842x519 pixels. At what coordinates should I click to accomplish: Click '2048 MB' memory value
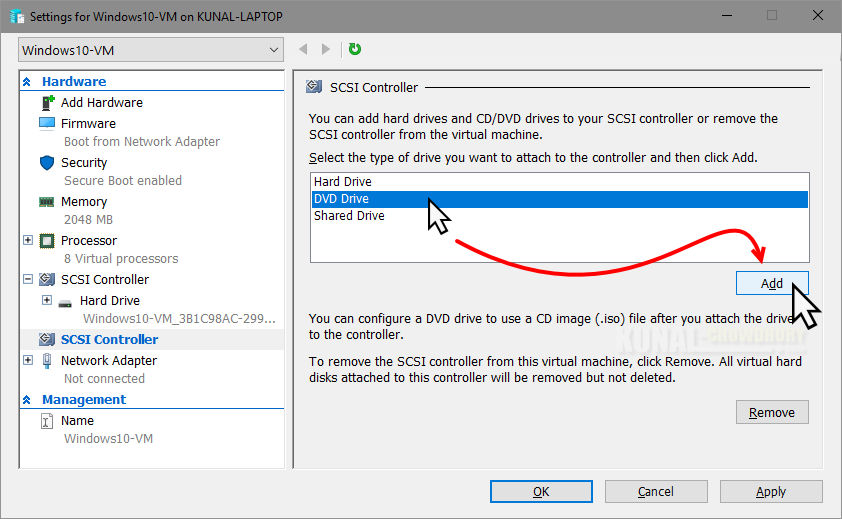tap(88, 220)
